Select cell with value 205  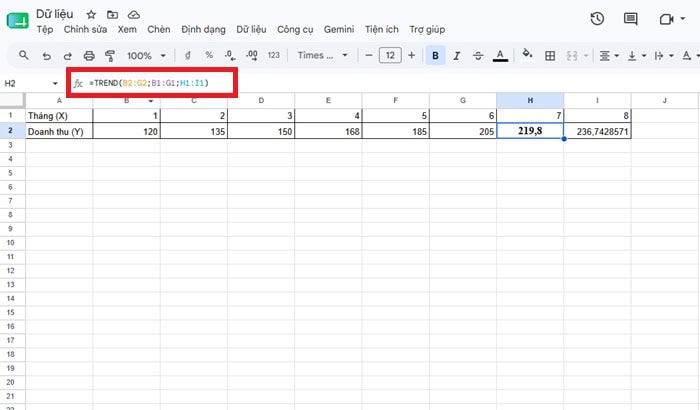(463, 131)
